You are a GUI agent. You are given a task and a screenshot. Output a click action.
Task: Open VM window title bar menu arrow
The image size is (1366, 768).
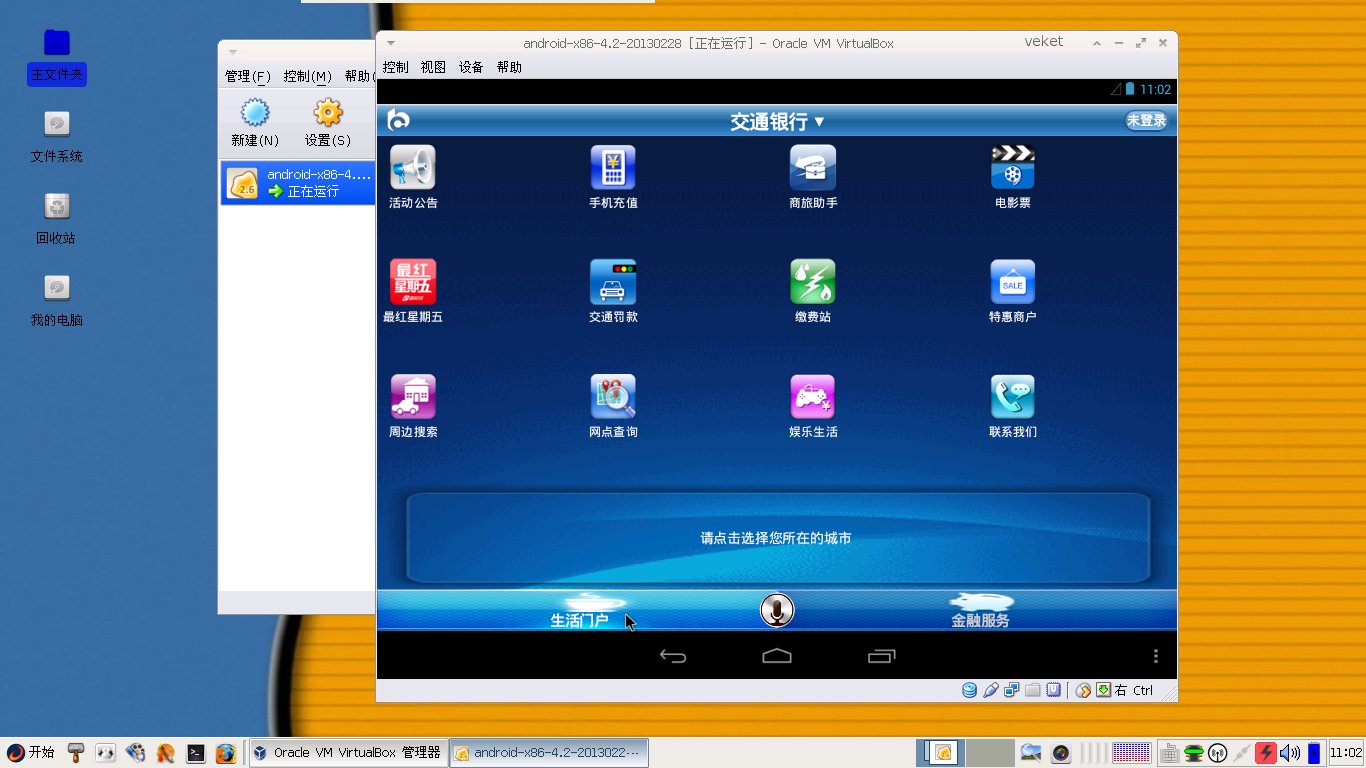(x=391, y=43)
